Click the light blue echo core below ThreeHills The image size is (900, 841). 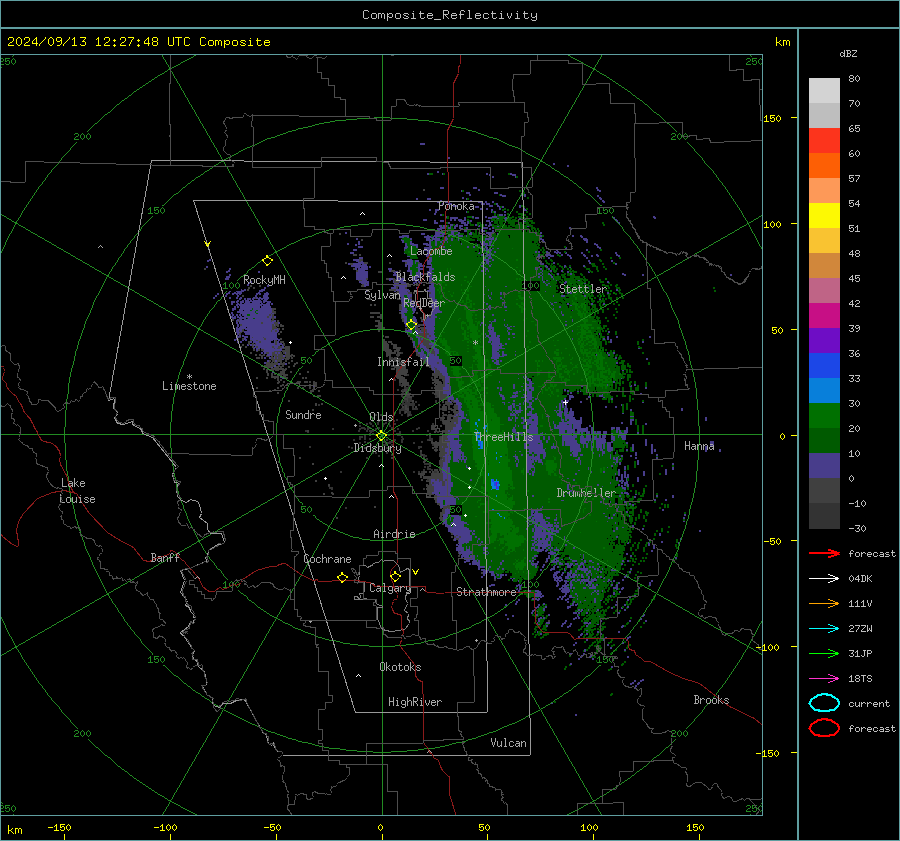click(x=495, y=484)
